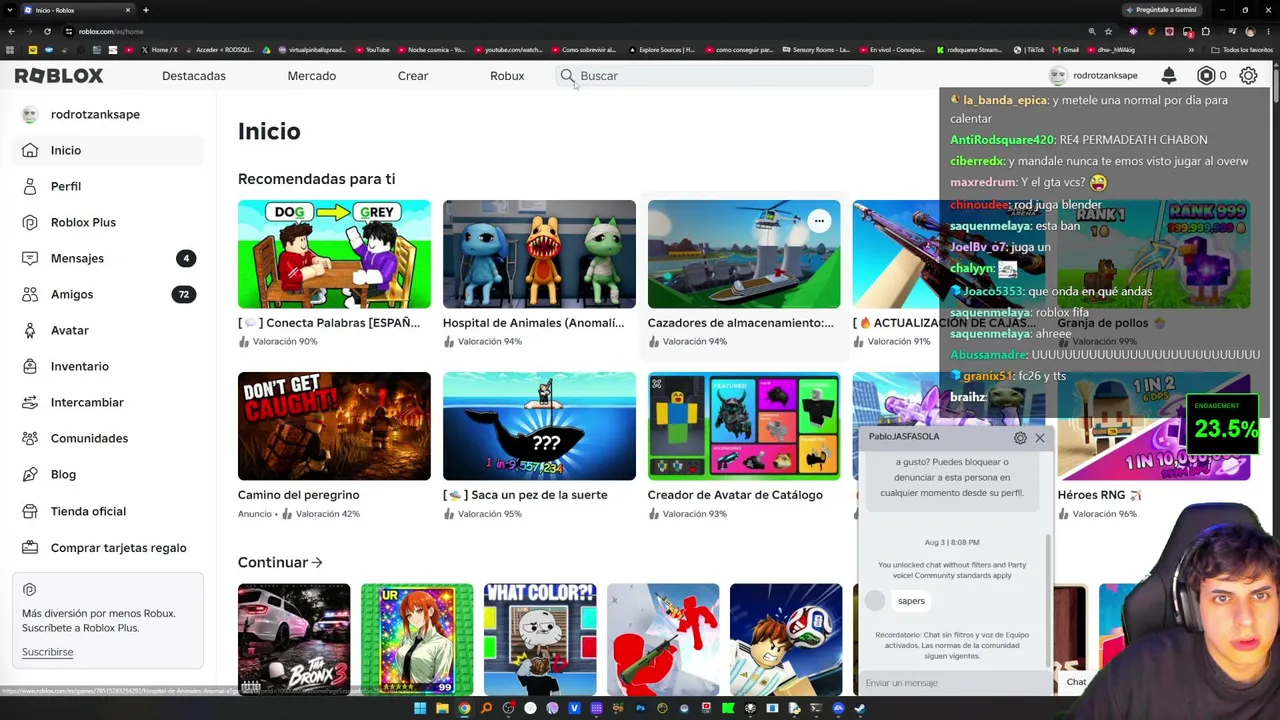Open the Robux balance hexagon icon
The width and height of the screenshot is (1280, 720).
coord(1206,75)
